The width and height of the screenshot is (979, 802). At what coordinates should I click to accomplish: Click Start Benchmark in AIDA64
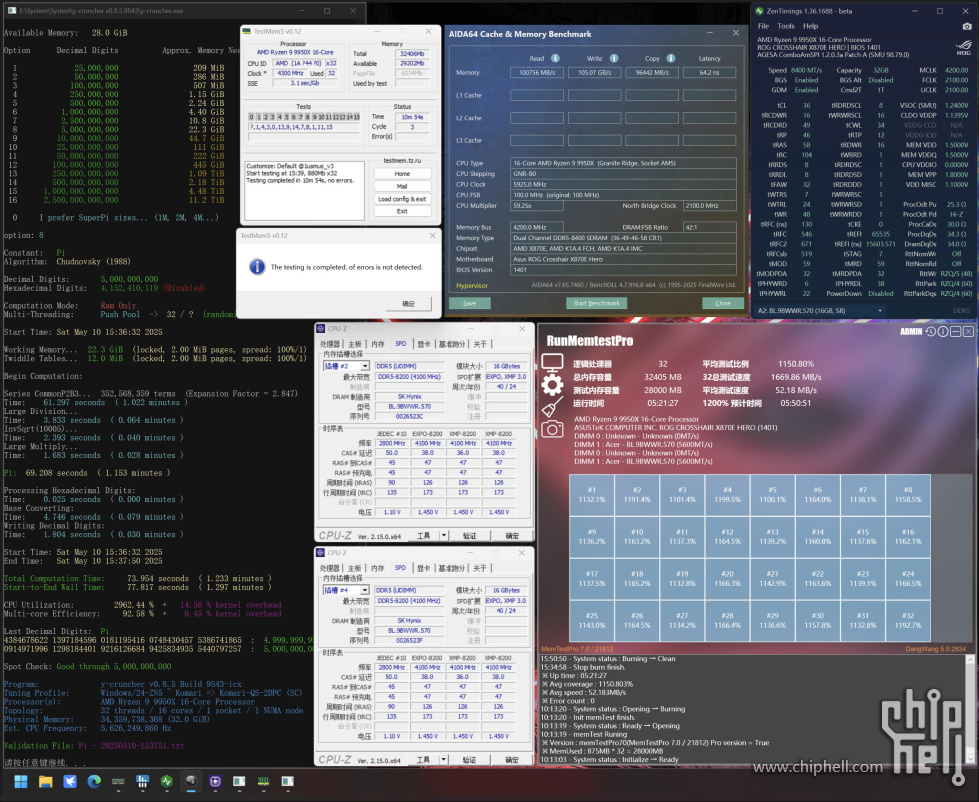point(596,303)
